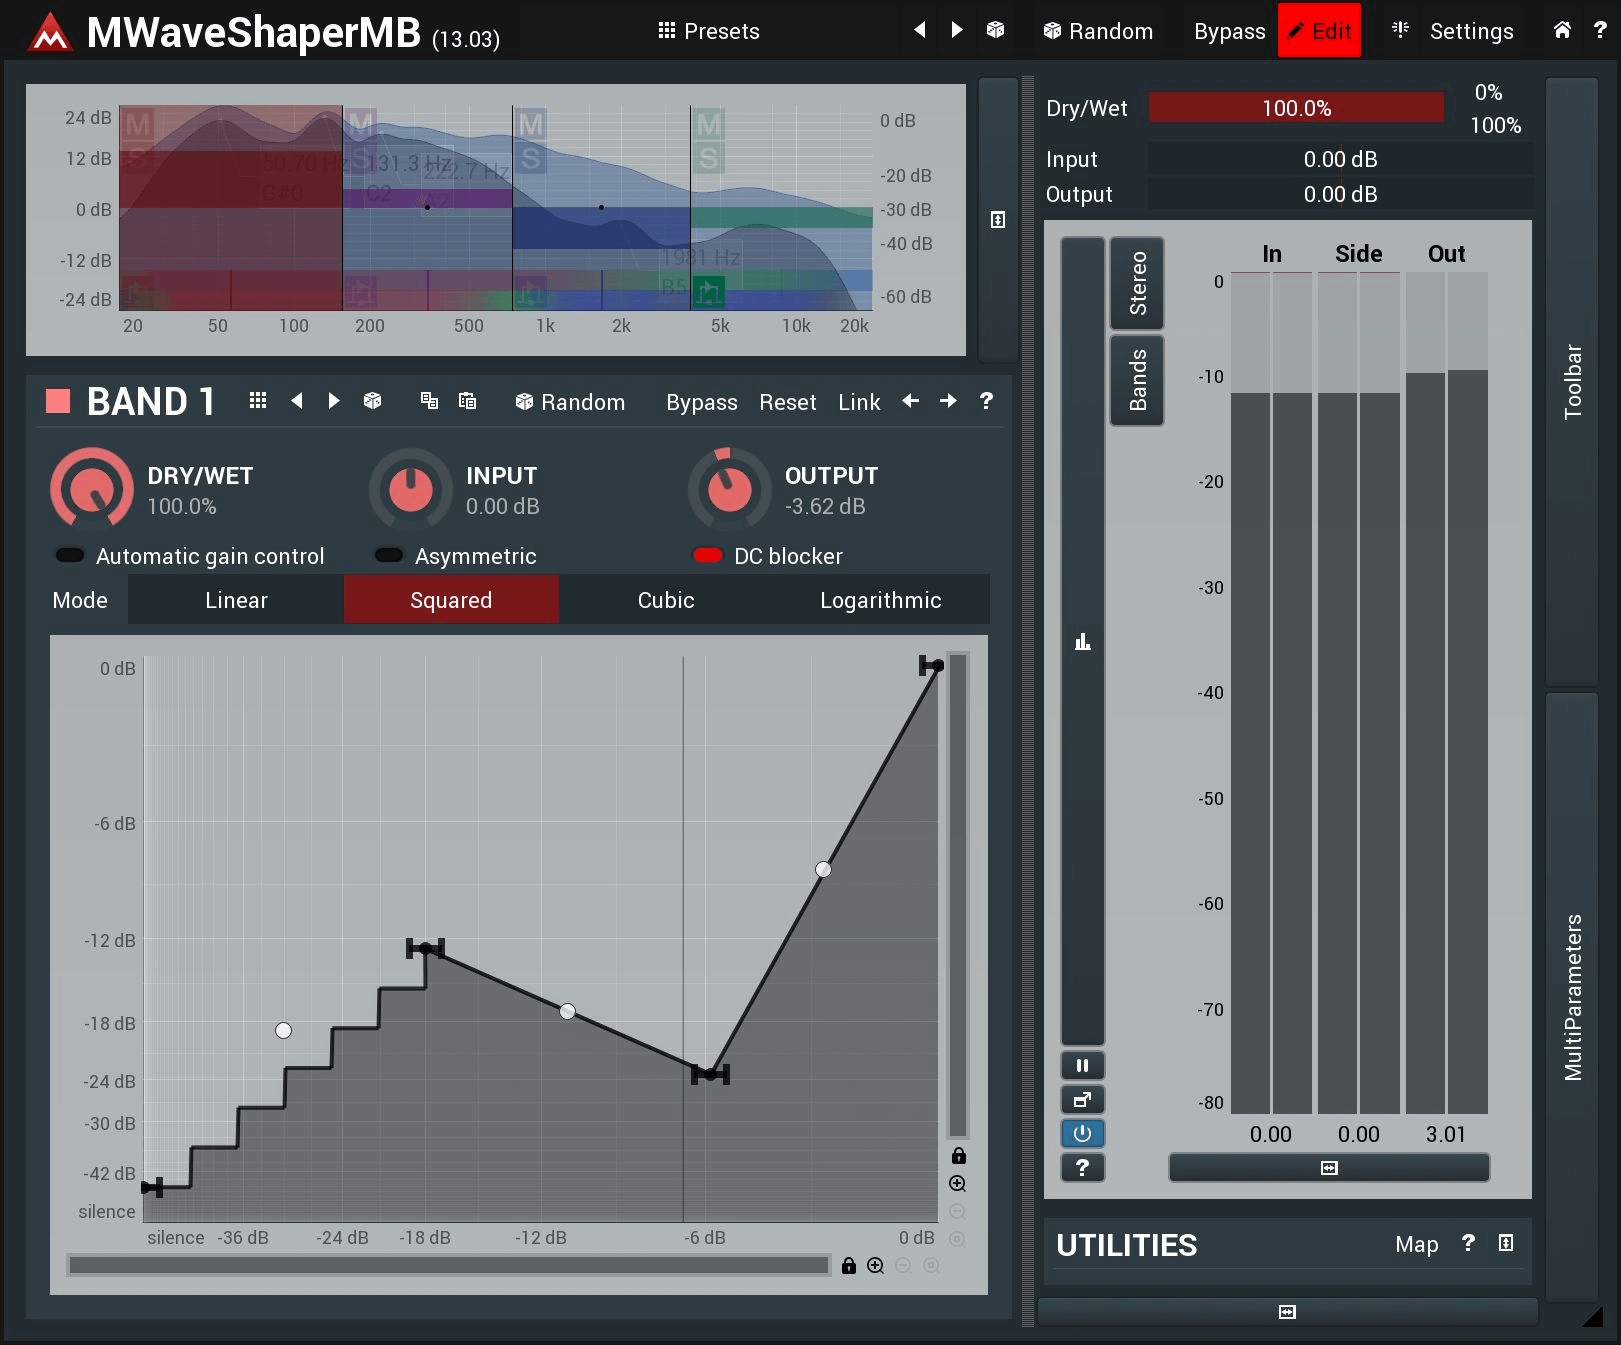1621x1345 pixels.
Task: Click Map in Utilities
Action: coord(1416,1244)
